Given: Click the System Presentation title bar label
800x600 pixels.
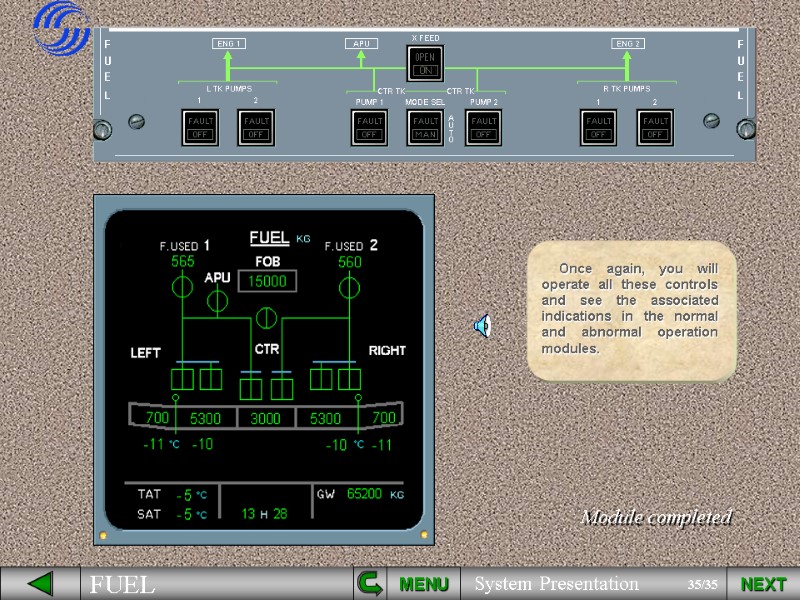Looking at the screenshot, I should pos(559,584).
